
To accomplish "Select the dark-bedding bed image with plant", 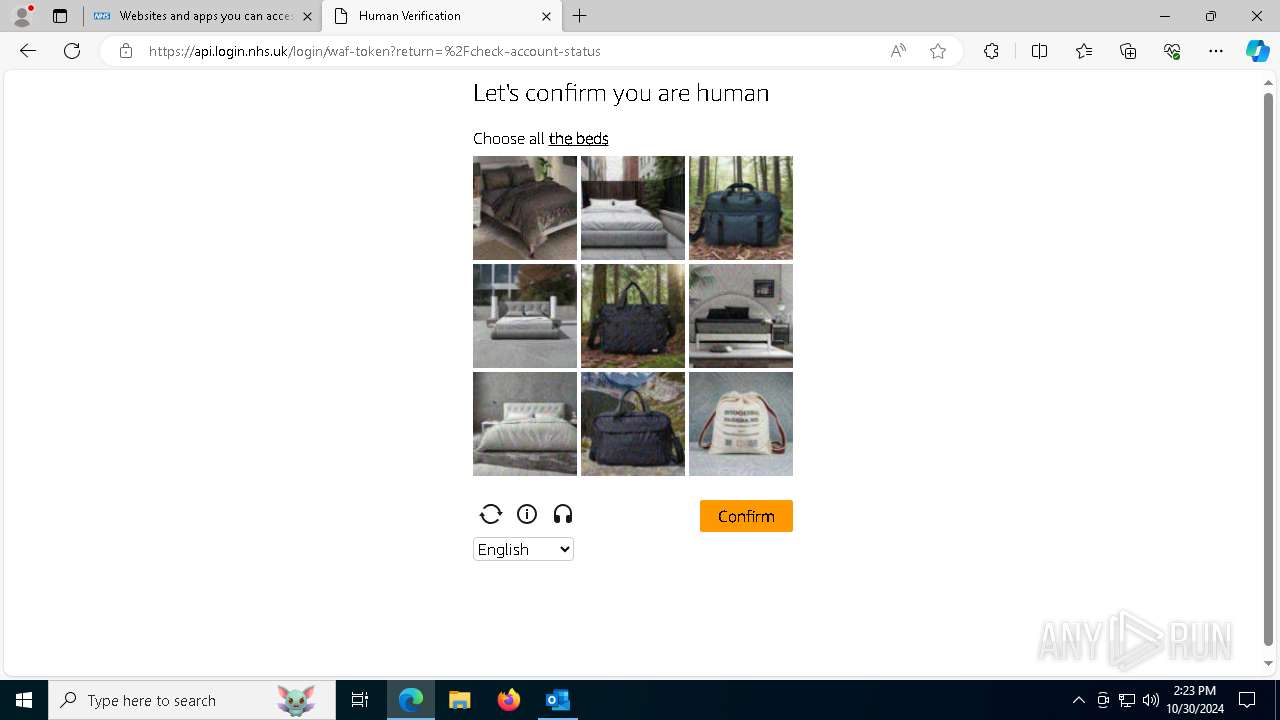I will click(x=525, y=208).
